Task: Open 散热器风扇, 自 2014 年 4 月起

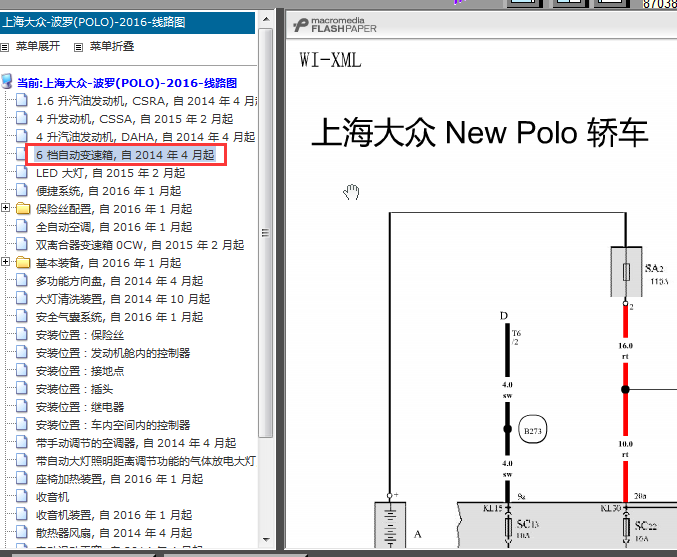Action: pyautogui.click(x=114, y=533)
